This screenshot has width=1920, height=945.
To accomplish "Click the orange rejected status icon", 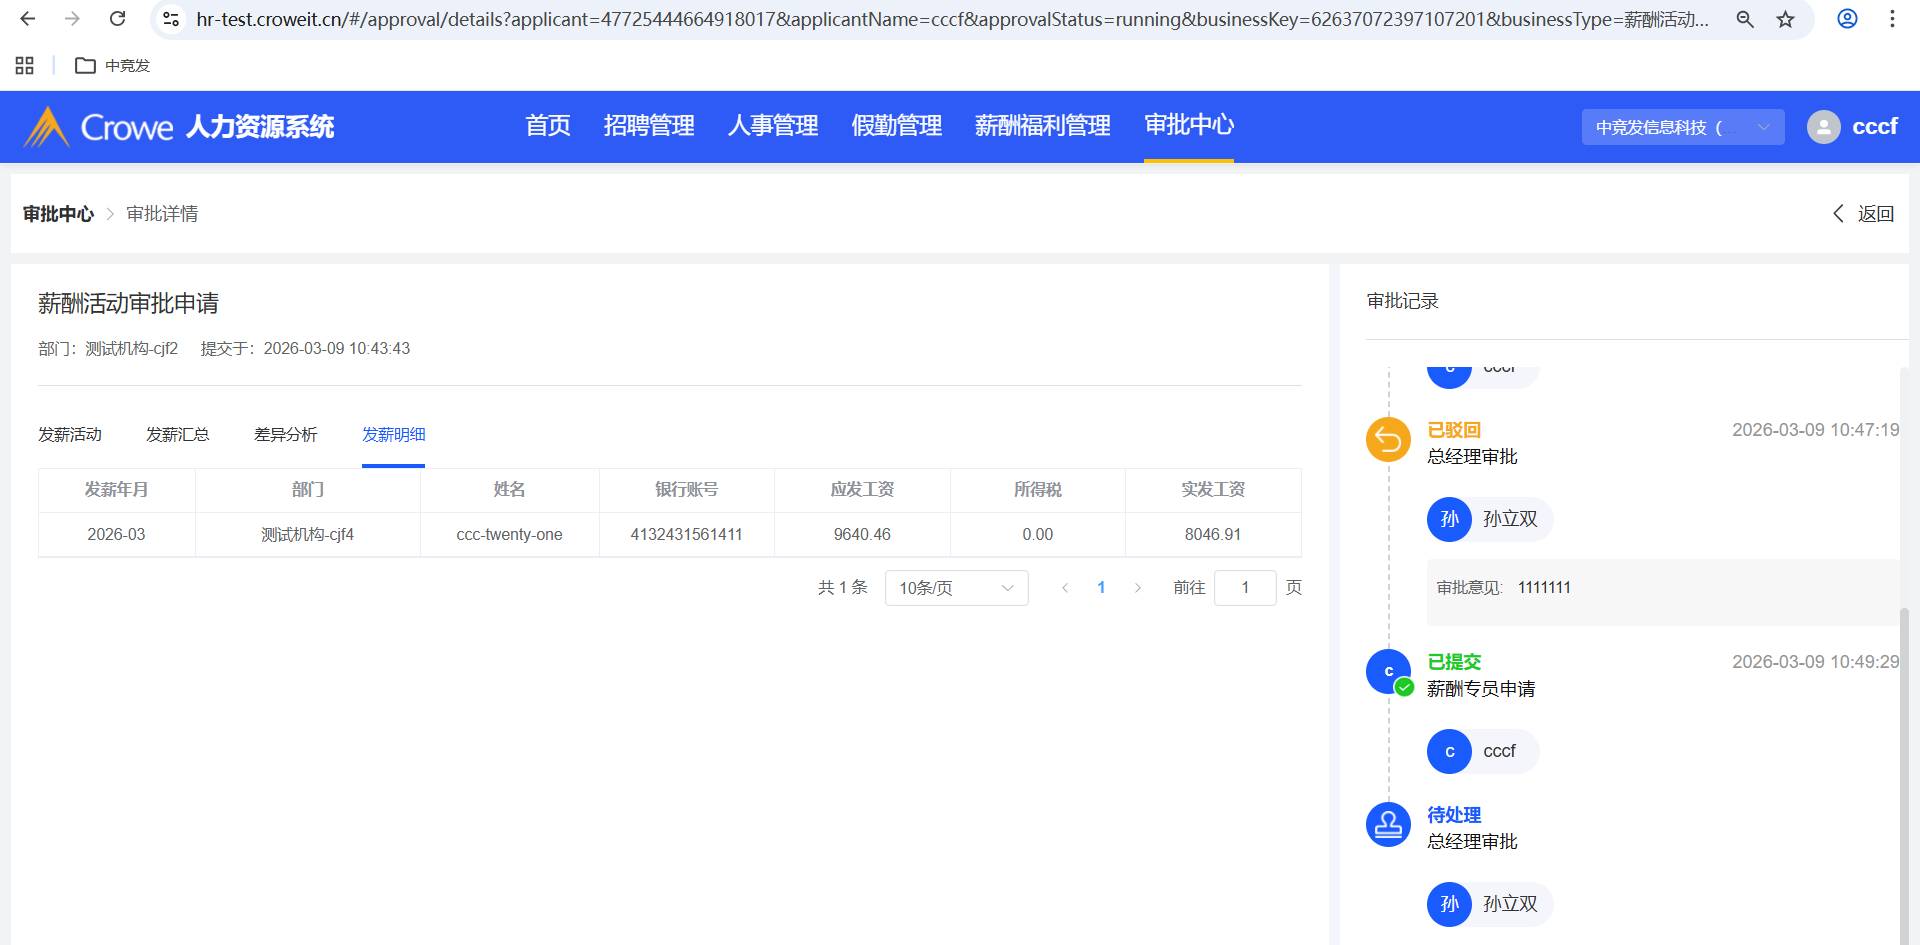I will [1388, 439].
